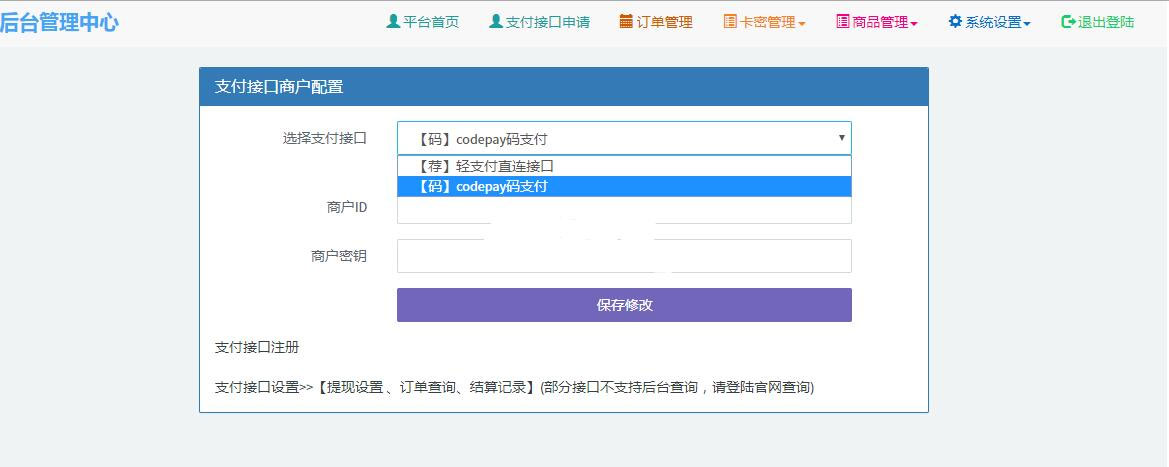Expand the 系统设置 dropdown menu
The width and height of the screenshot is (1169, 467).
[x=989, y=22]
